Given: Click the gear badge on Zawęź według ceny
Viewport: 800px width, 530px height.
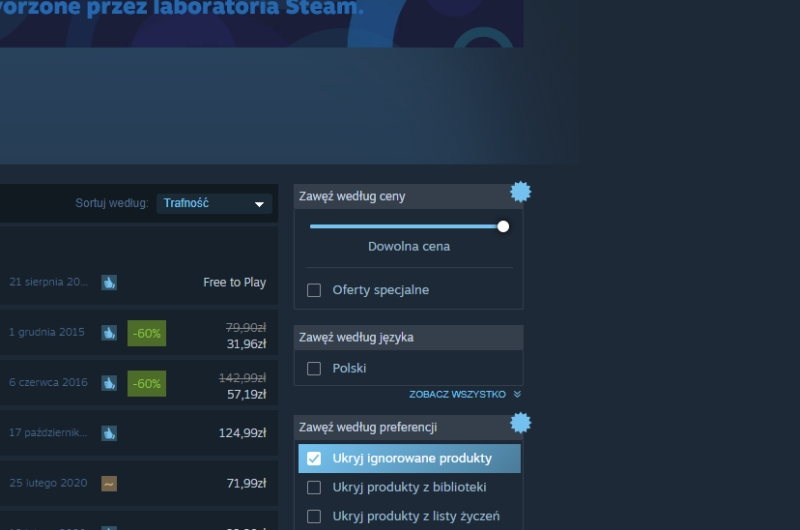Looking at the screenshot, I should click(x=520, y=192).
